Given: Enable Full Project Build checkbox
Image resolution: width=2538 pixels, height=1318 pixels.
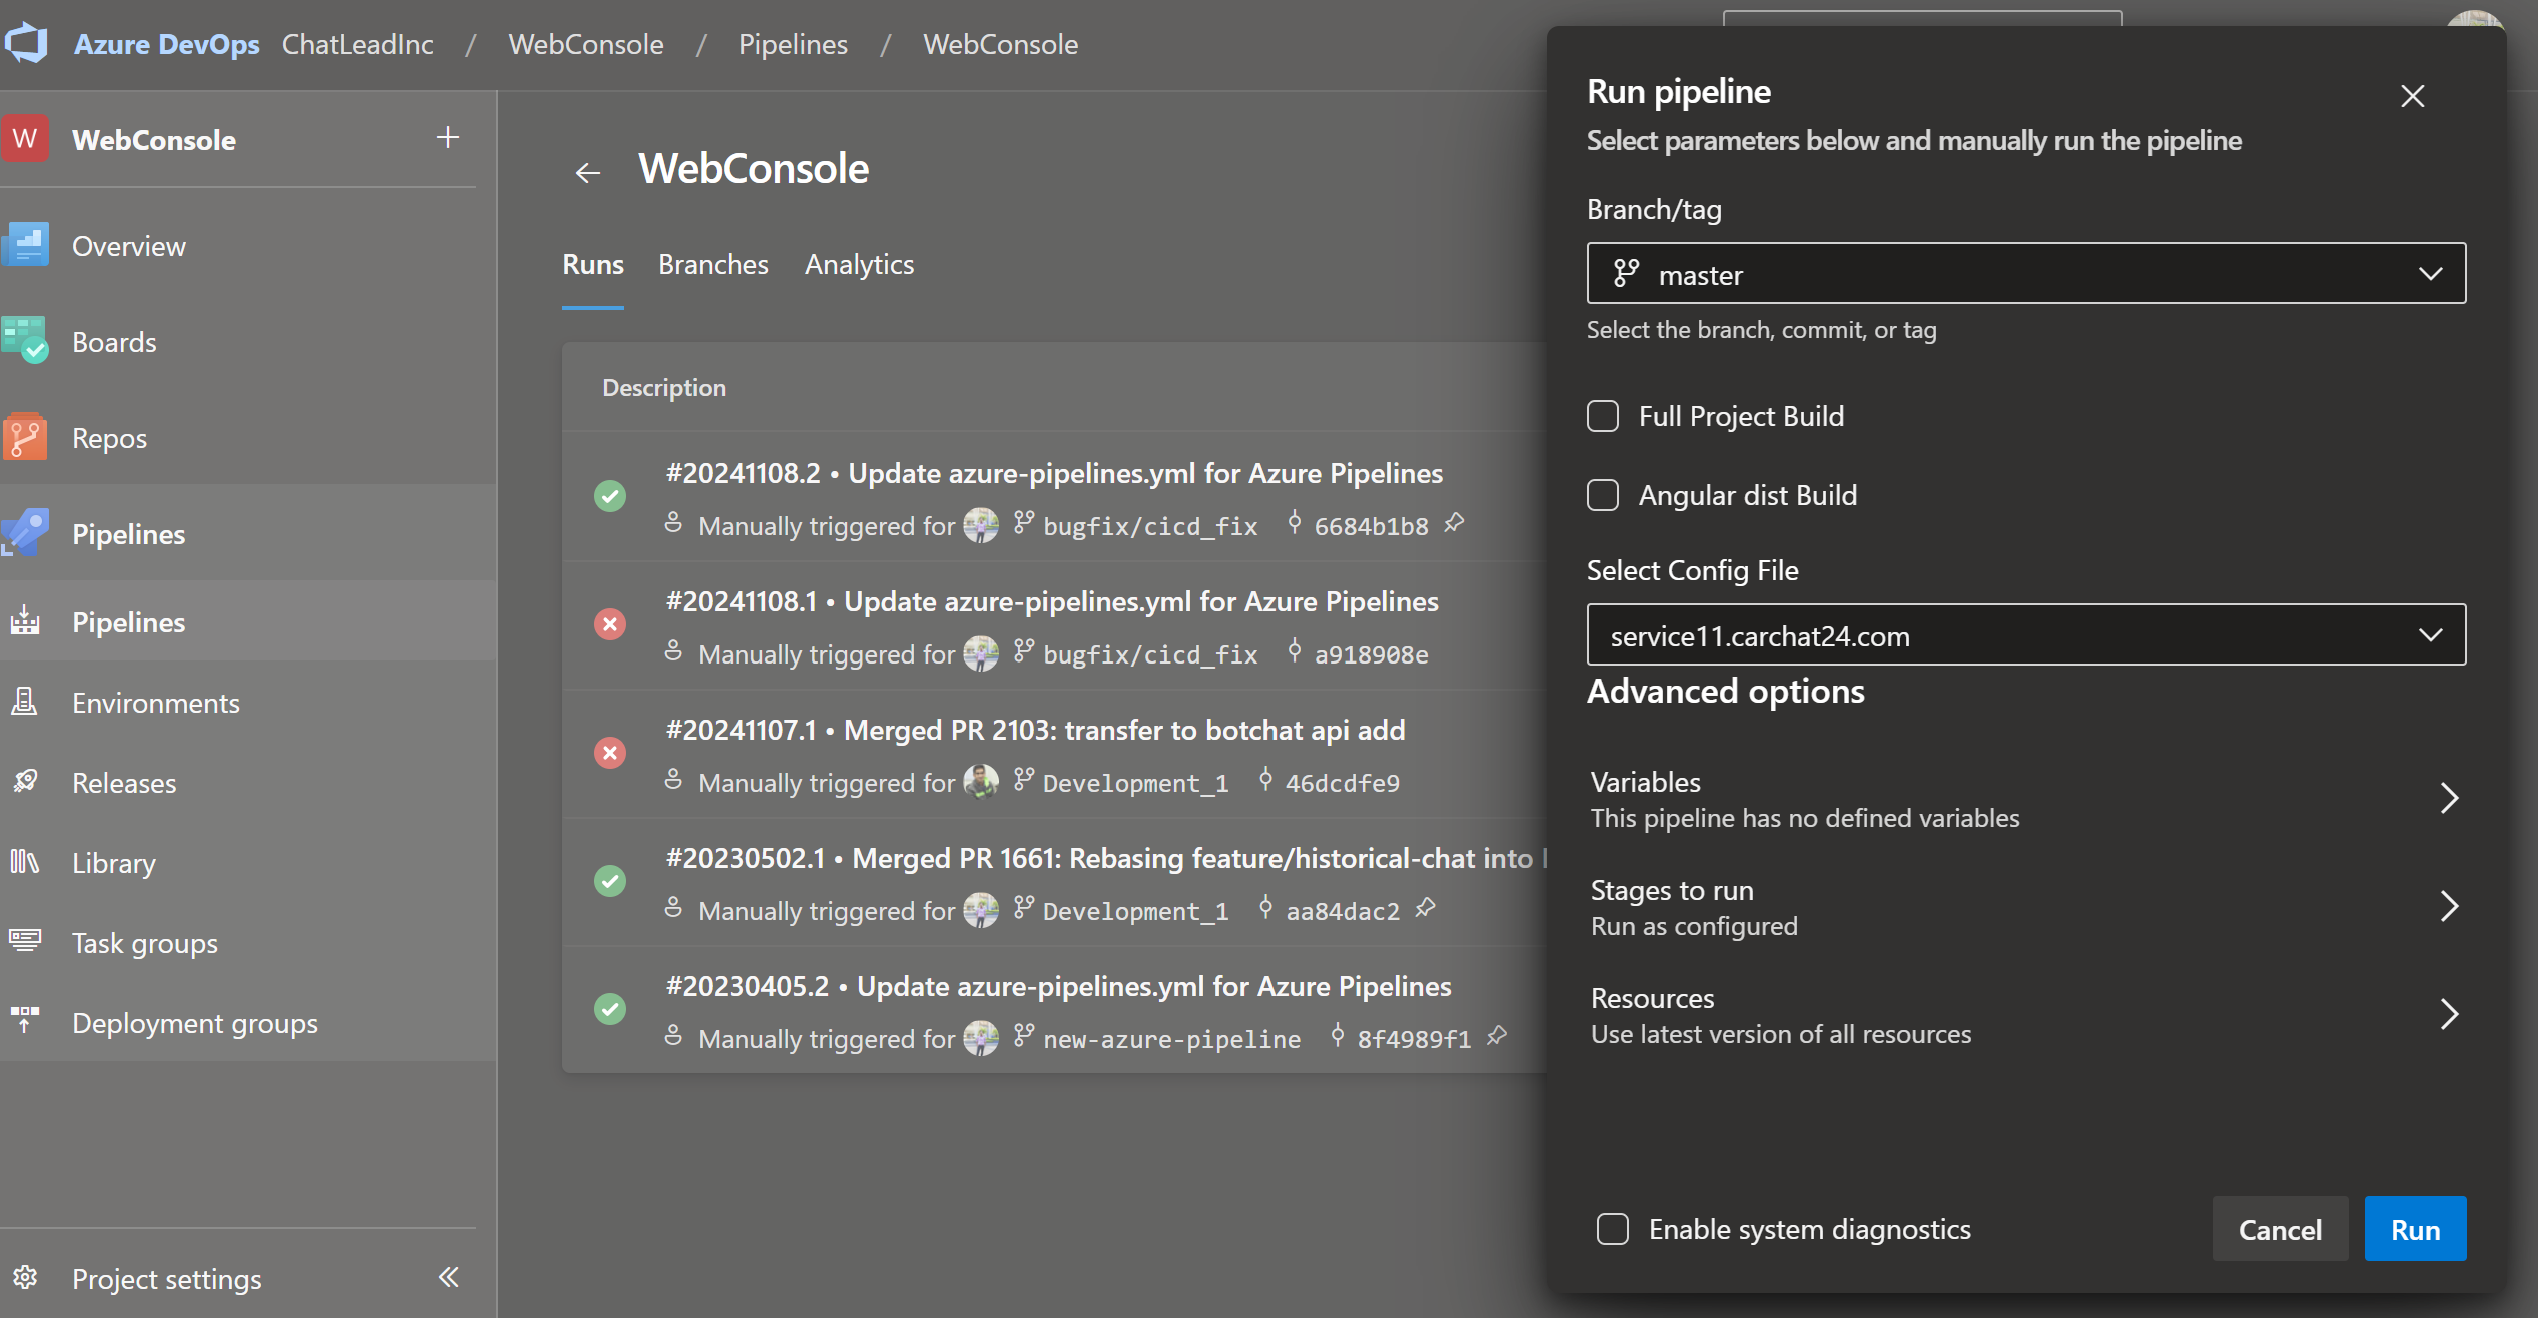Looking at the screenshot, I should pyautogui.click(x=1603, y=416).
